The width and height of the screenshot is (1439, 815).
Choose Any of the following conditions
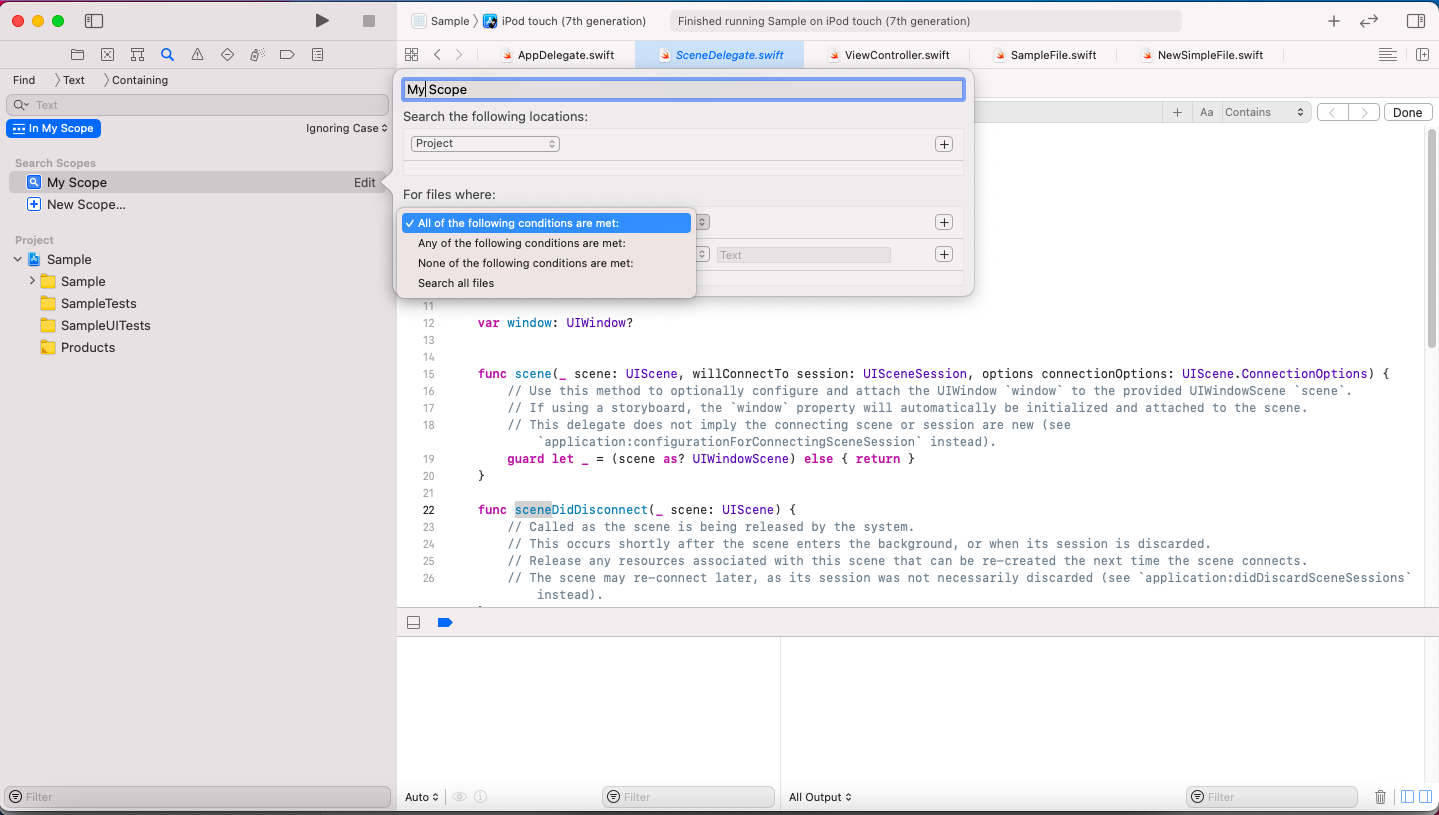[545, 243]
